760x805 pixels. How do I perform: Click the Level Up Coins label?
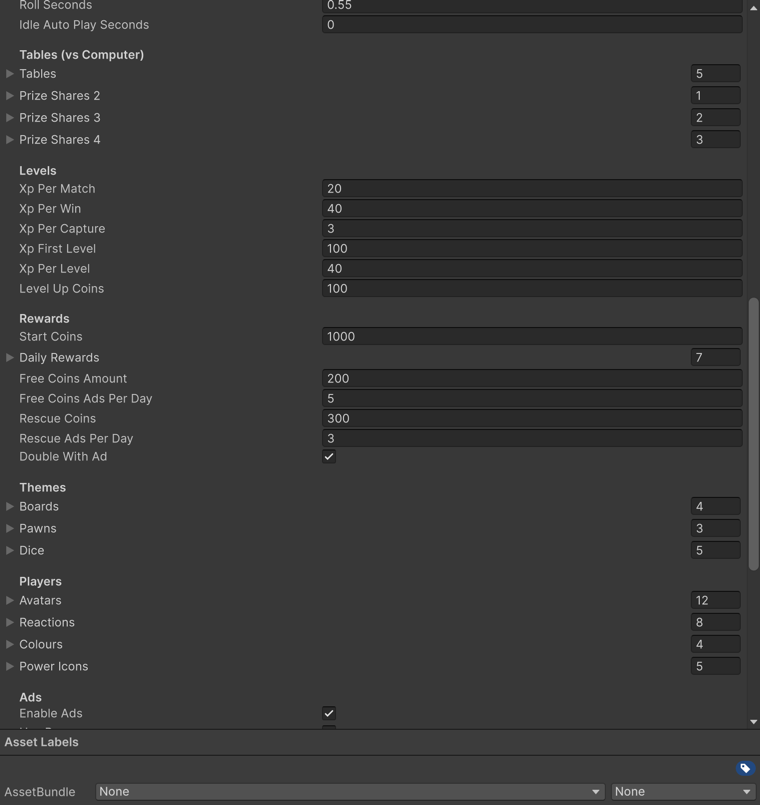click(x=62, y=289)
